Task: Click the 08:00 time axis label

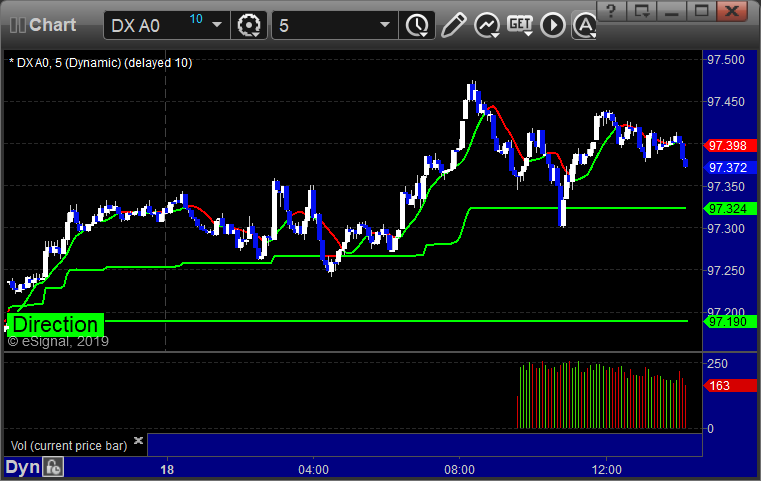Action: point(460,470)
